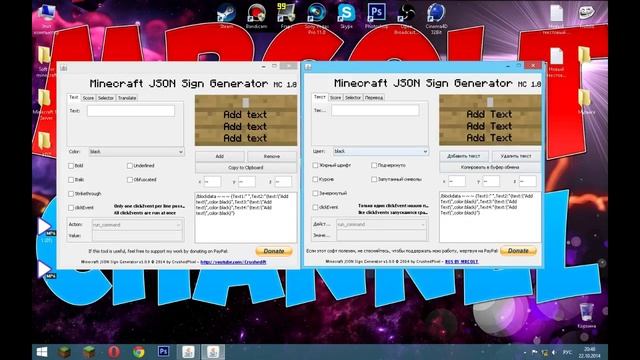
Task: Open the Opera browser in the taskbar
Action: (114, 352)
